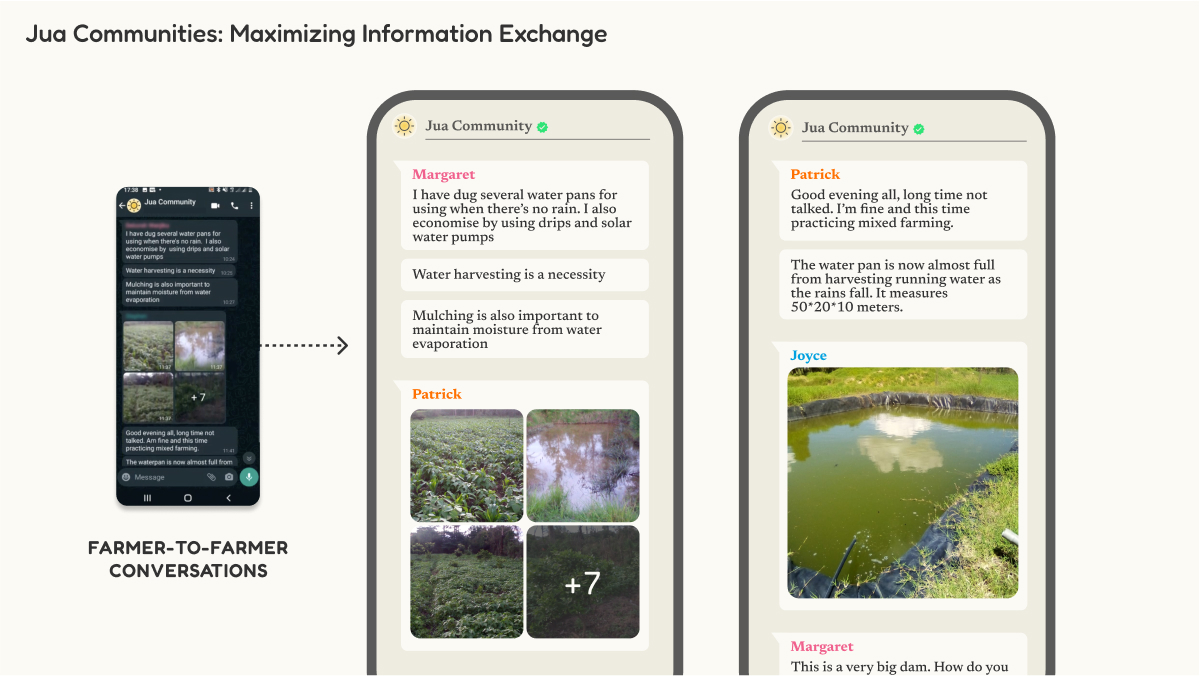Click 'Farmer-to-Farmer Conversations' caption
Image resolution: width=1200 pixels, height=676 pixels.
coord(188,560)
